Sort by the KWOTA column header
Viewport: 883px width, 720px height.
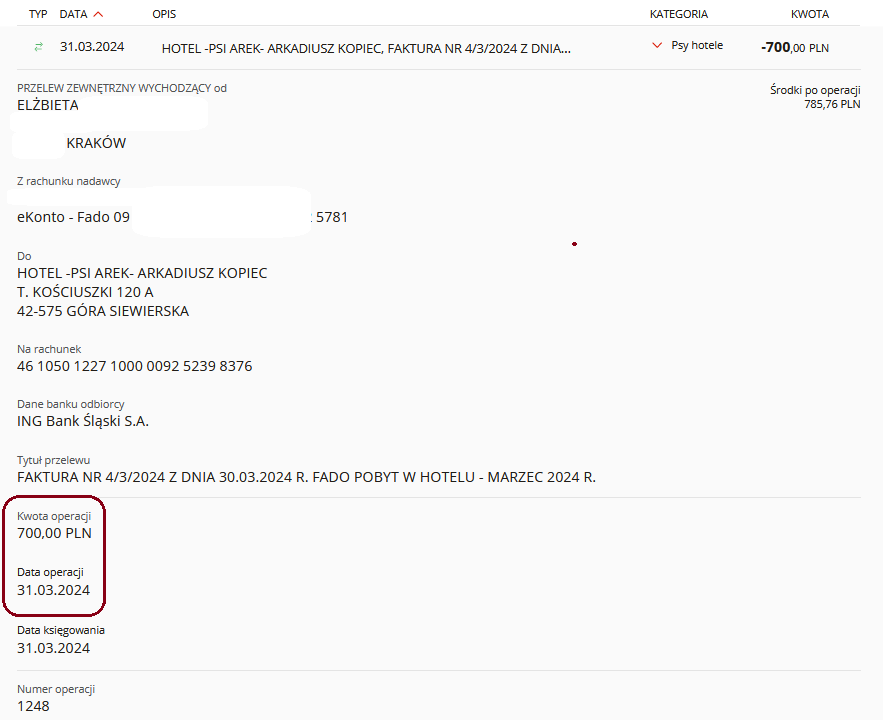coord(809,14)
